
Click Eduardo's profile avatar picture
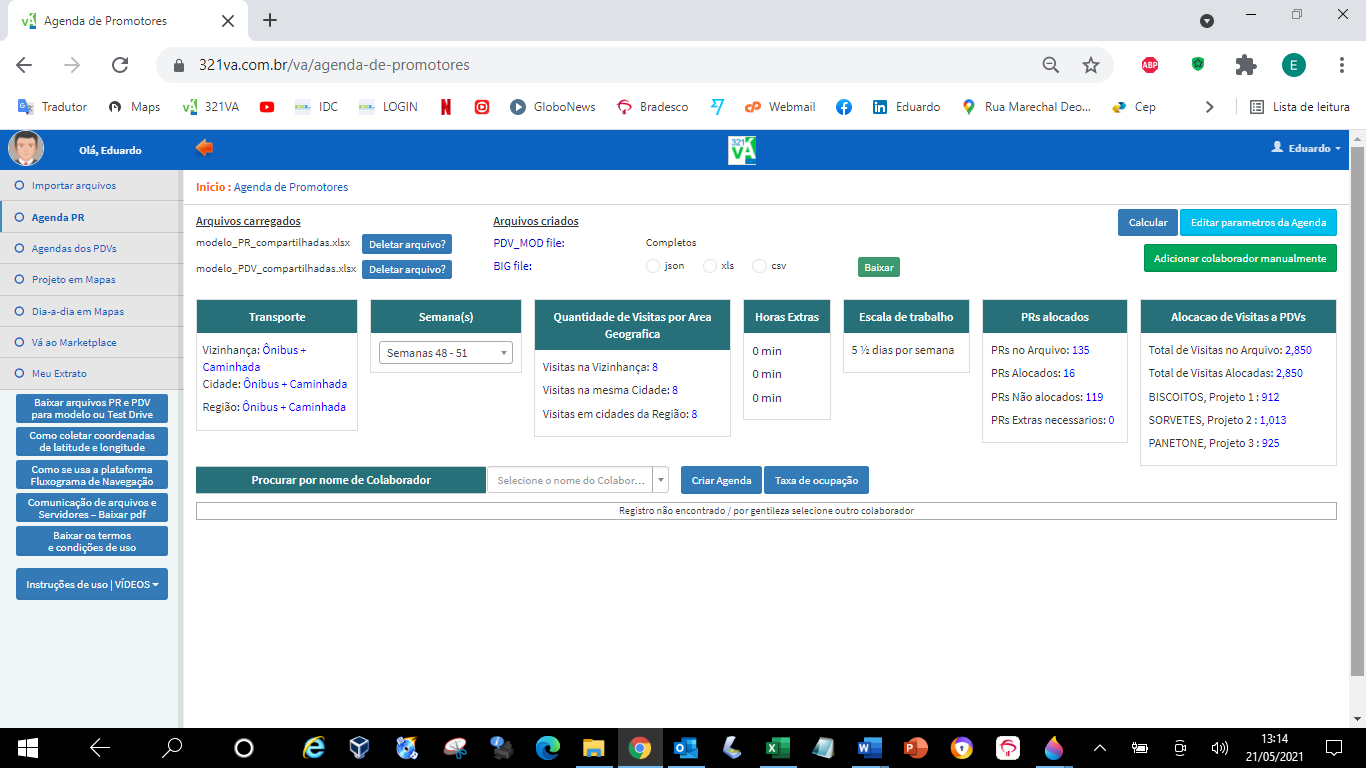(x=26, y=149)
